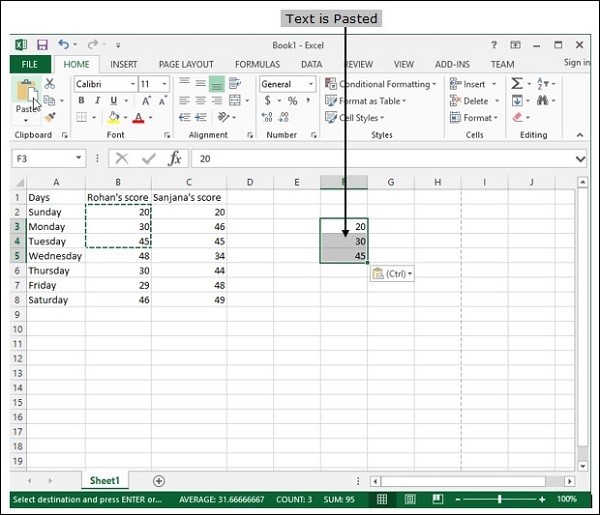This screenshot has height=515, width=600.
Task: Toggle Italic formatting
Action: tap(98, 101)
